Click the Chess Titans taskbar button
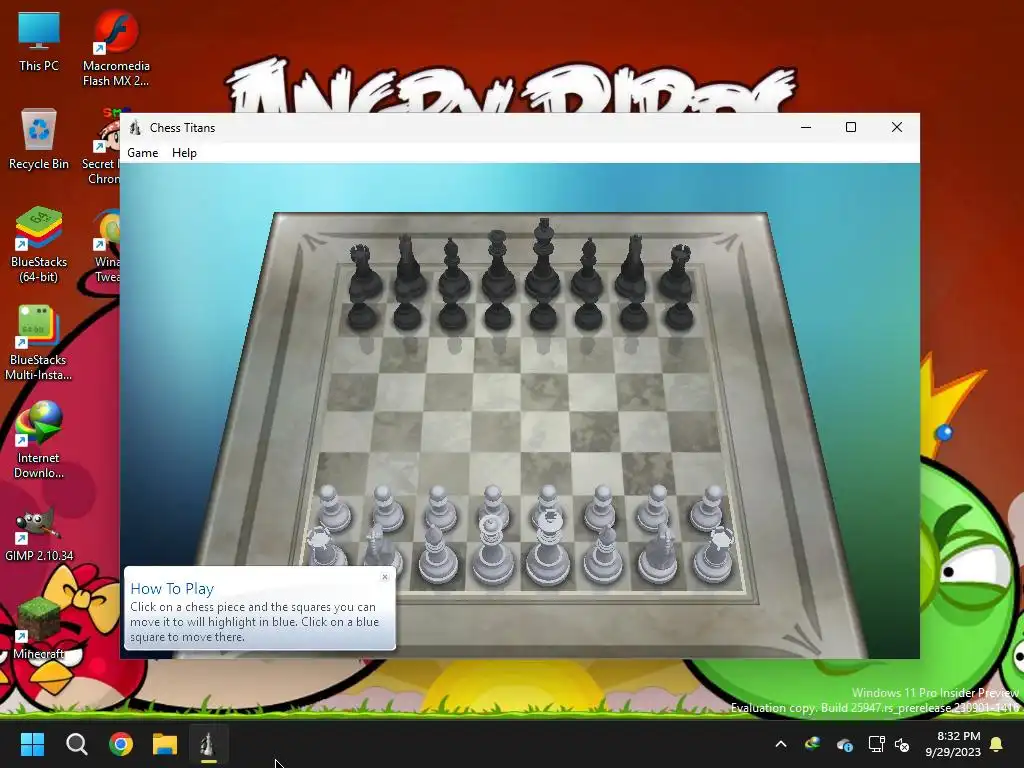 pyautogui.click(x=208, y=744)
